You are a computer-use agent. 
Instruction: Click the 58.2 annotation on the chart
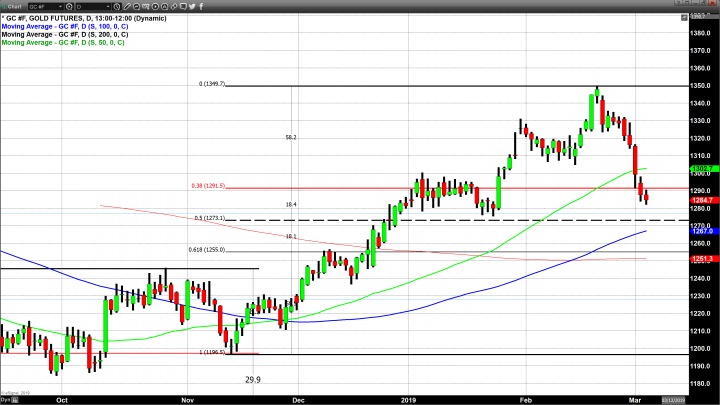[x=291, y=137]
